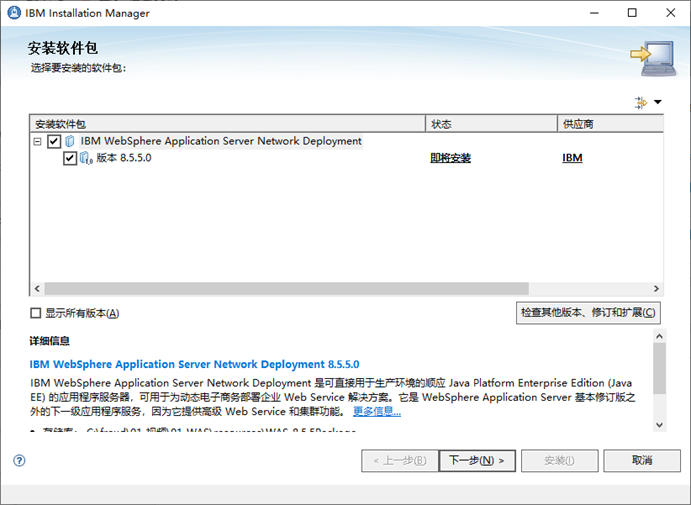Screen dimensions: 691x505
Task: Close the IBM Installation Manager window
Action: (x=670, y=13)
